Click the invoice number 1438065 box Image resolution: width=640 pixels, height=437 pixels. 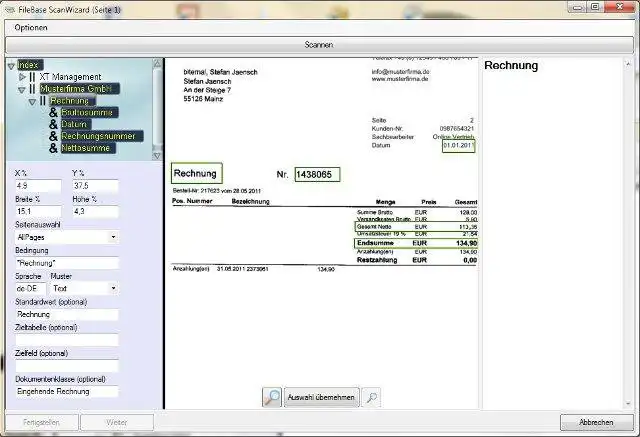(317, 175)
